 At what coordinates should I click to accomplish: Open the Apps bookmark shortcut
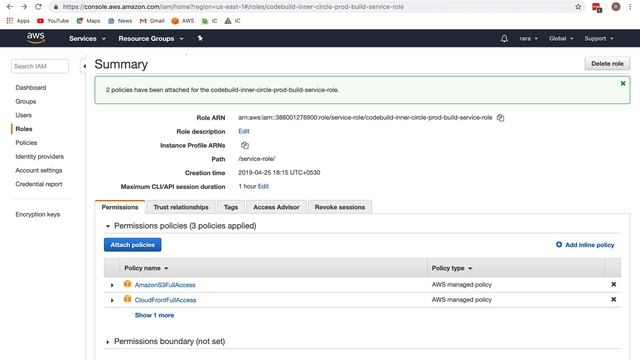18,21
